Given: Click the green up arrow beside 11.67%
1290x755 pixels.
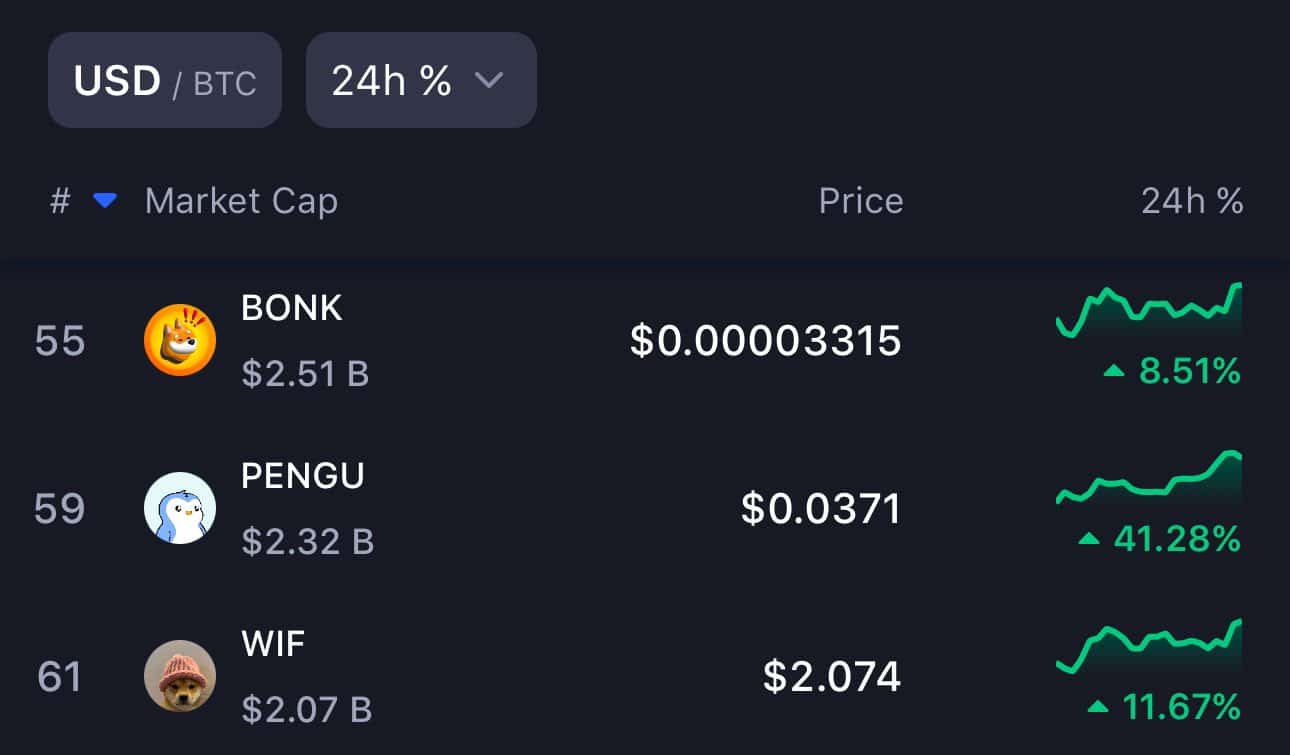Looking at the screenshot, I should tap(1098, 708).
